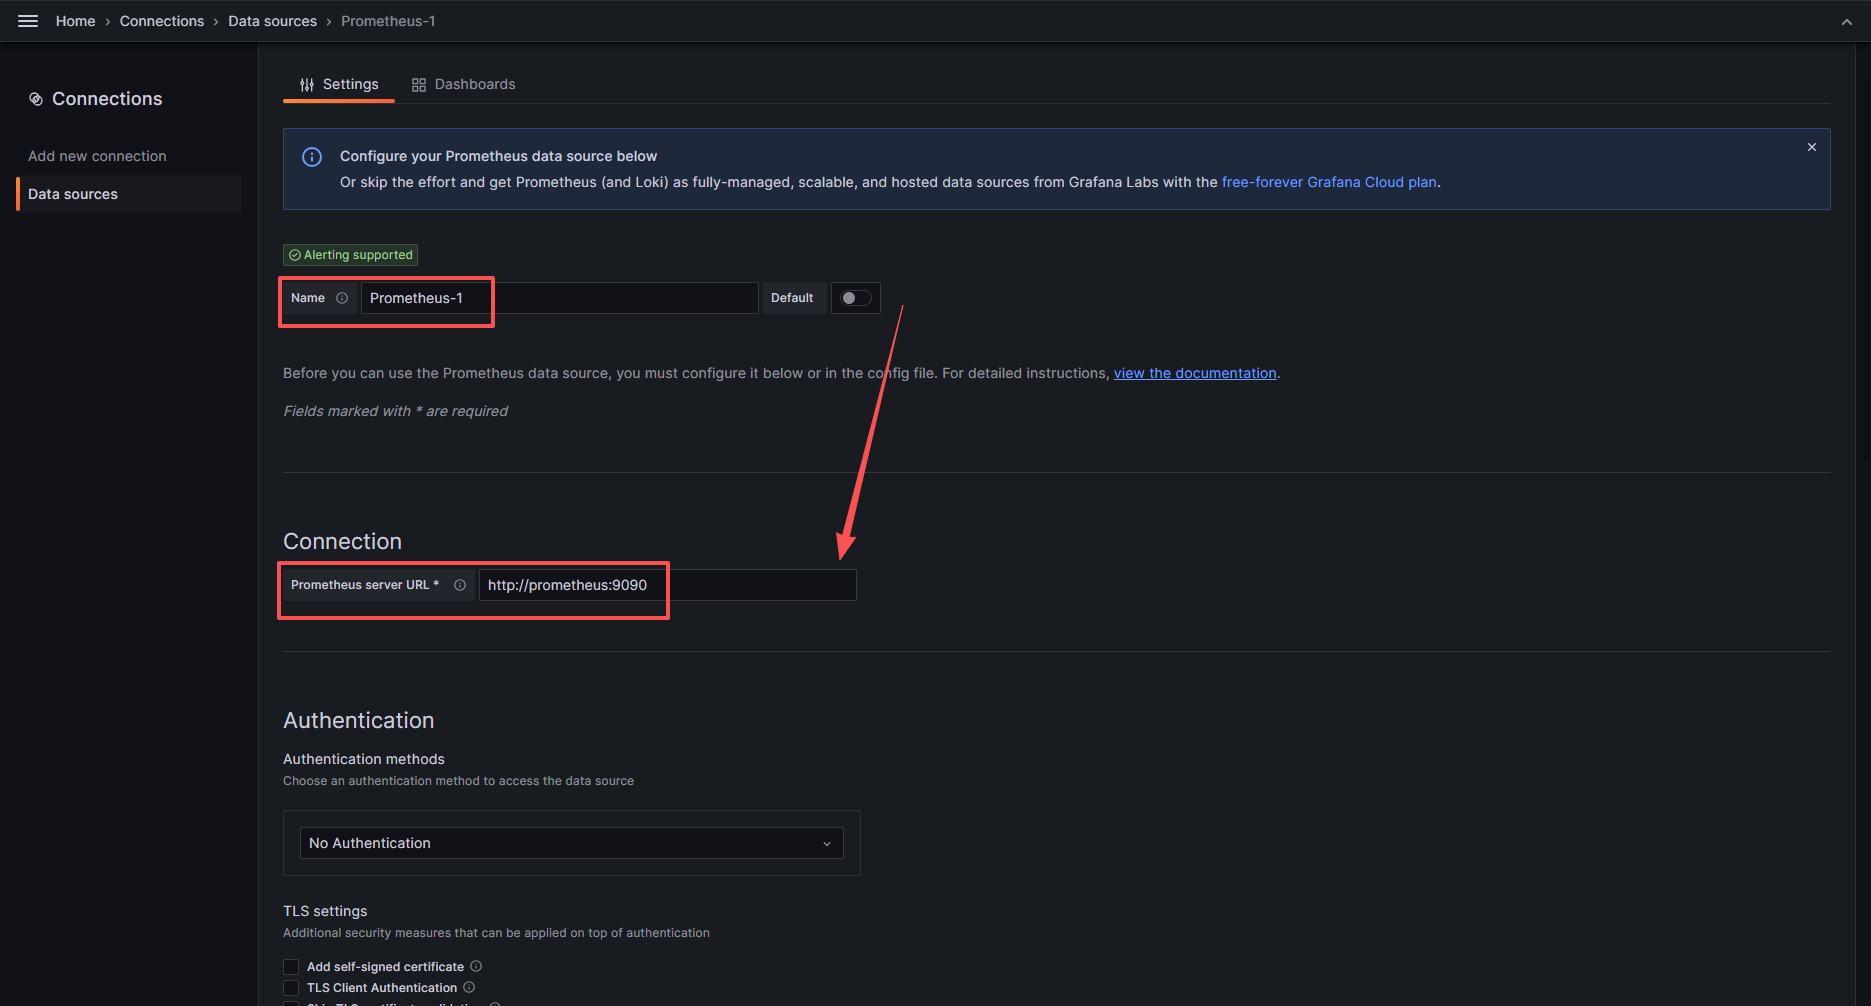Image resolution: width=1871 pixels, height=1006 pixels.
Task: Click the Connections plug icon in sidebar
Action: point(37,98)
